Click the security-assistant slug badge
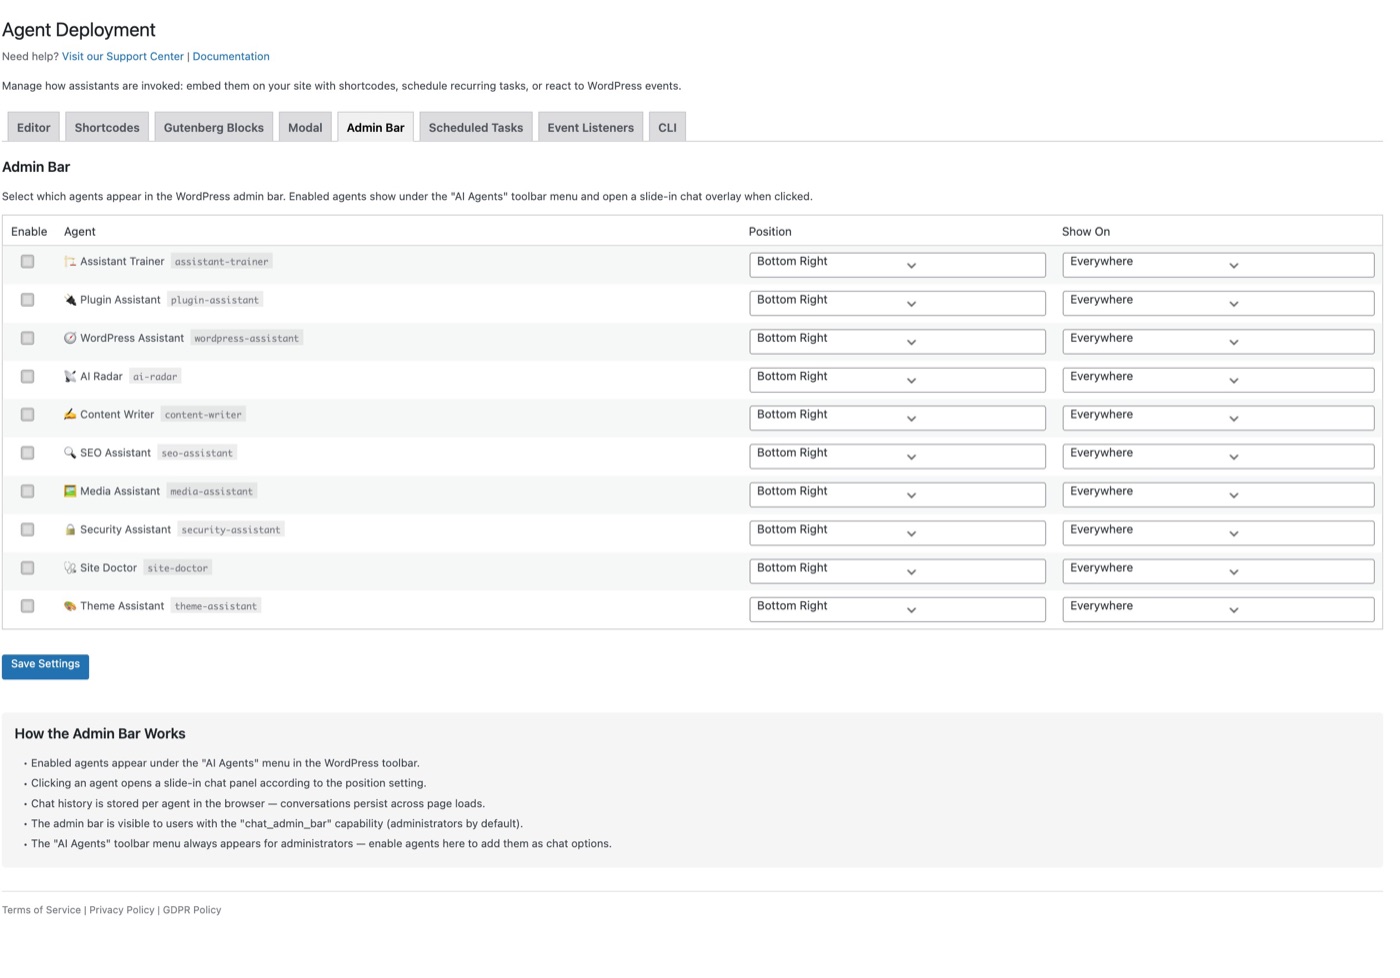 click(x=230, y=529)
